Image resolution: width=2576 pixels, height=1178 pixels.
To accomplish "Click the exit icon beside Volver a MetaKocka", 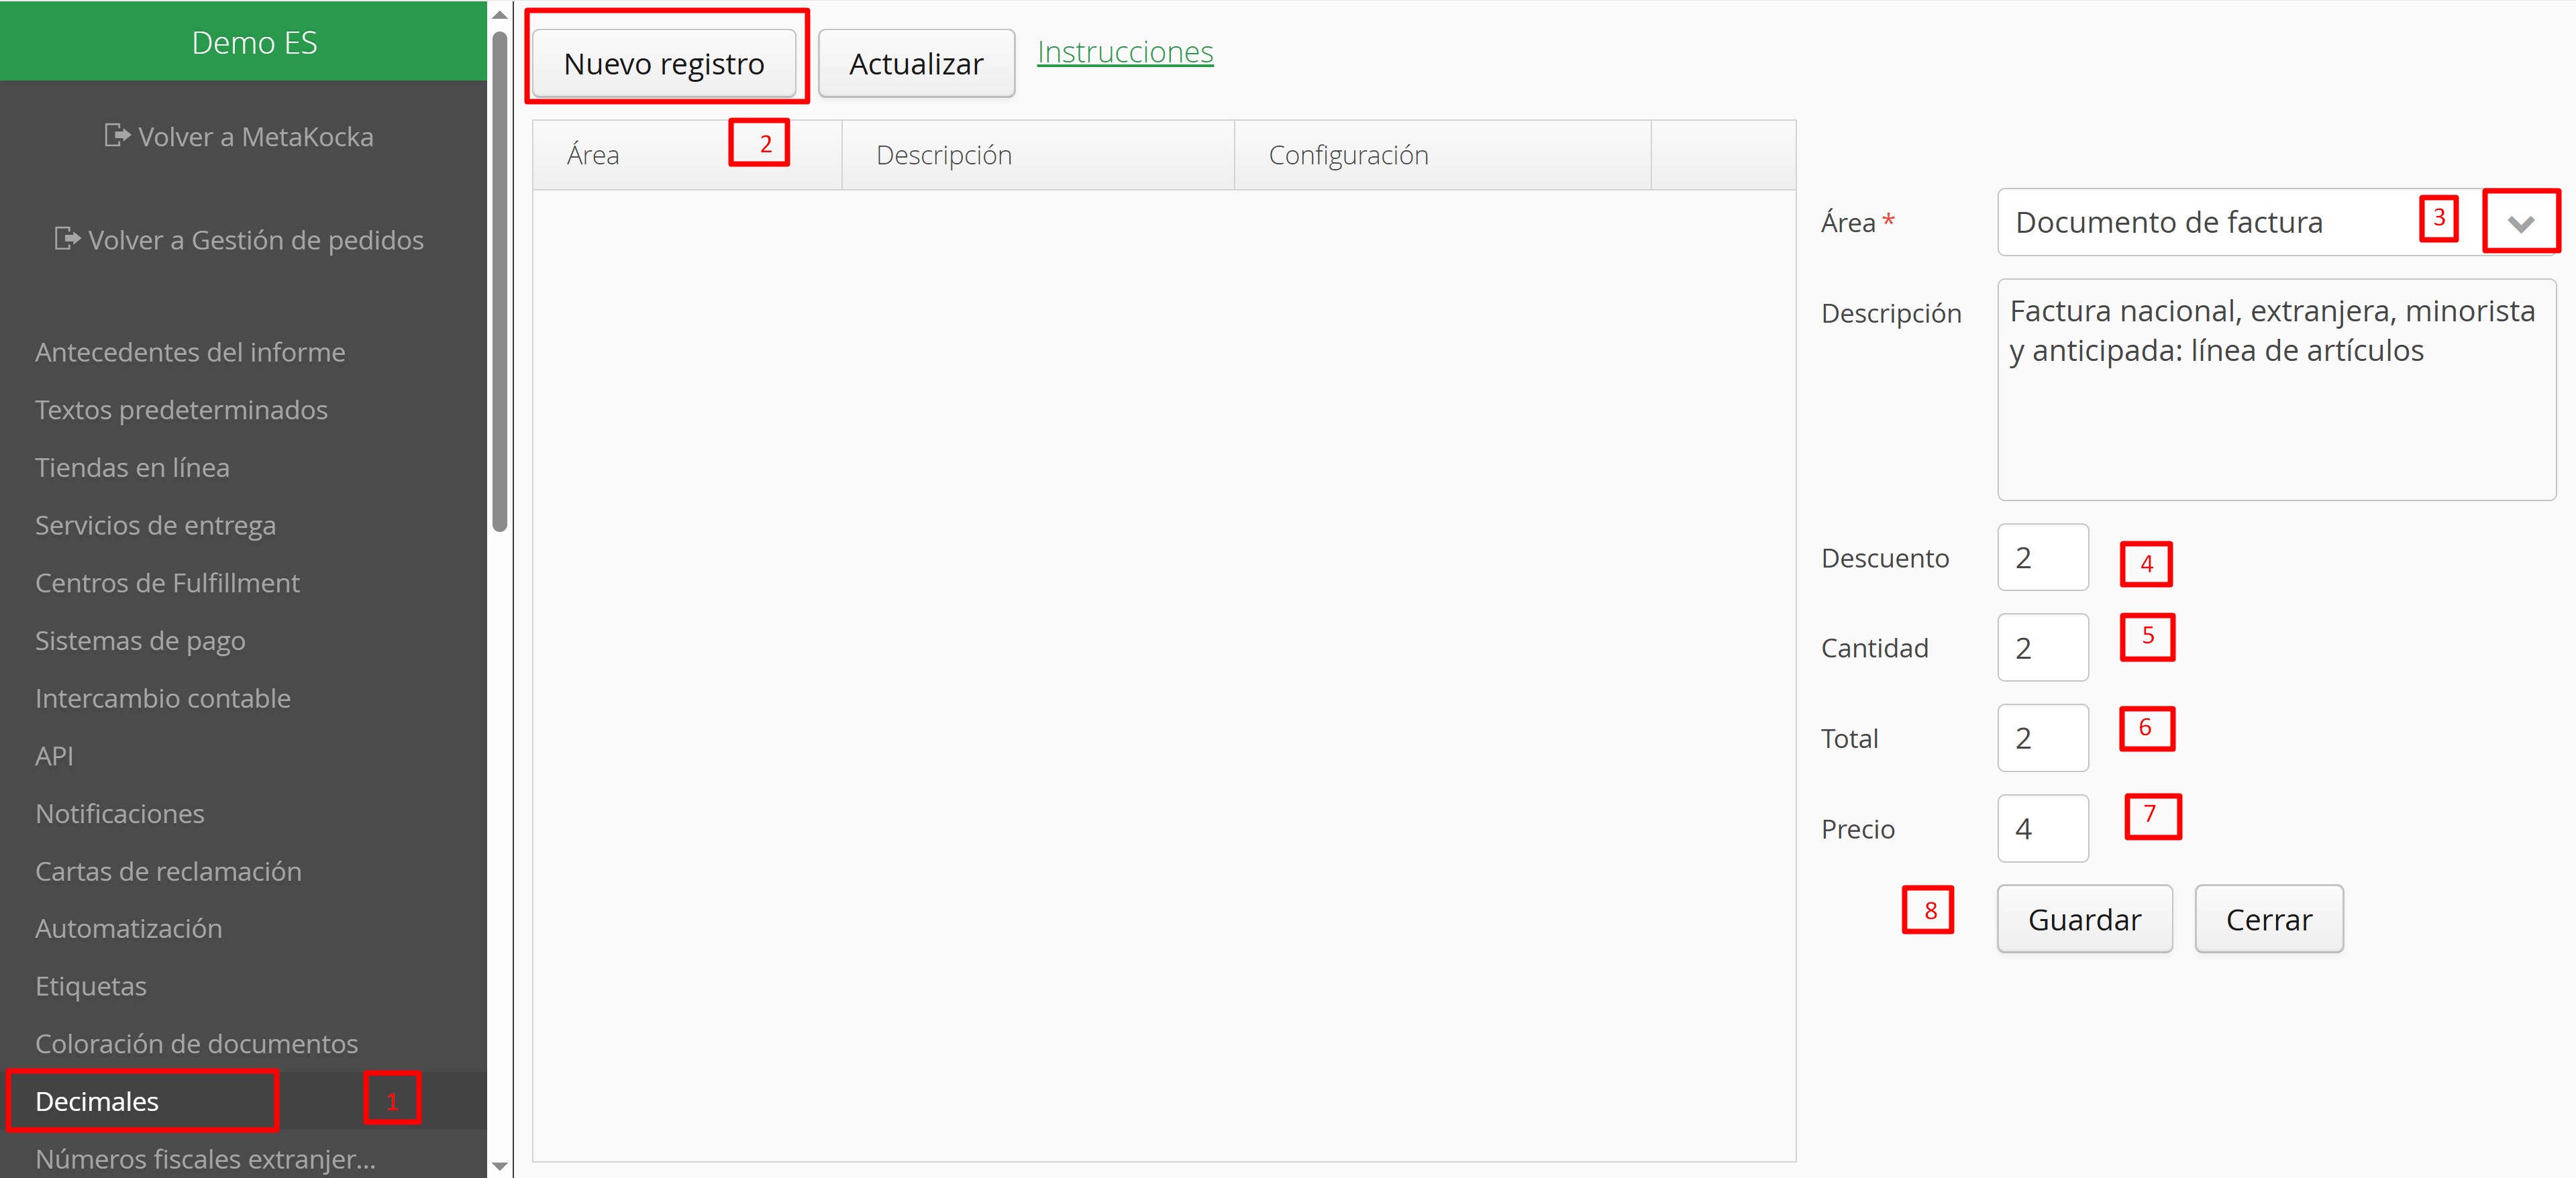I will pos(117,135).
